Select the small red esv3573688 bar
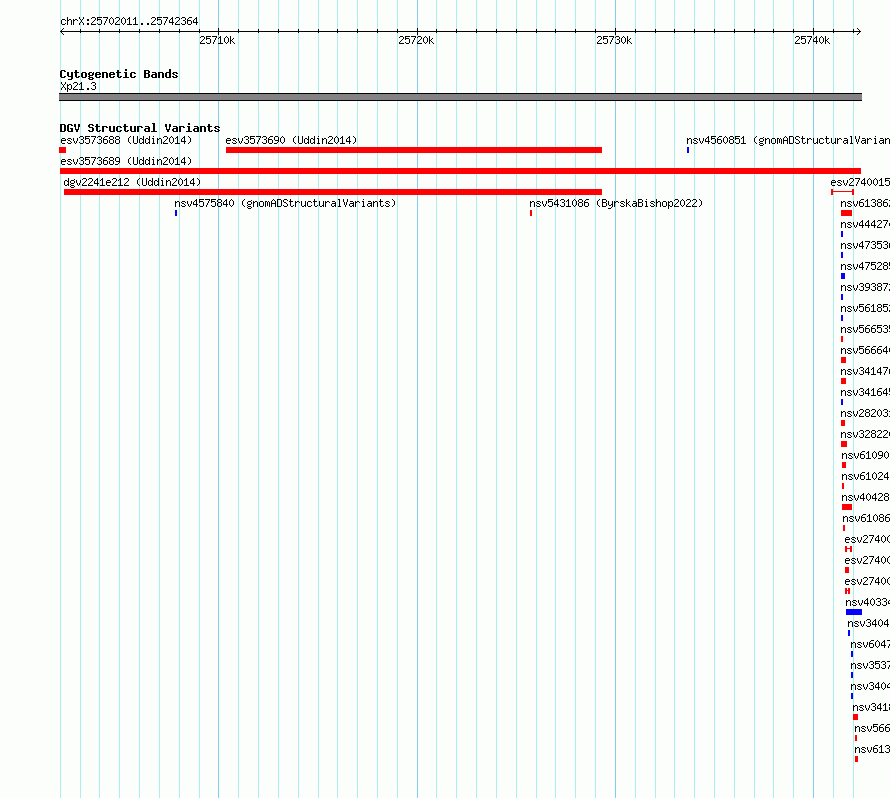The width and height of the screenshot is (890, 798). (x=62, y=150)
